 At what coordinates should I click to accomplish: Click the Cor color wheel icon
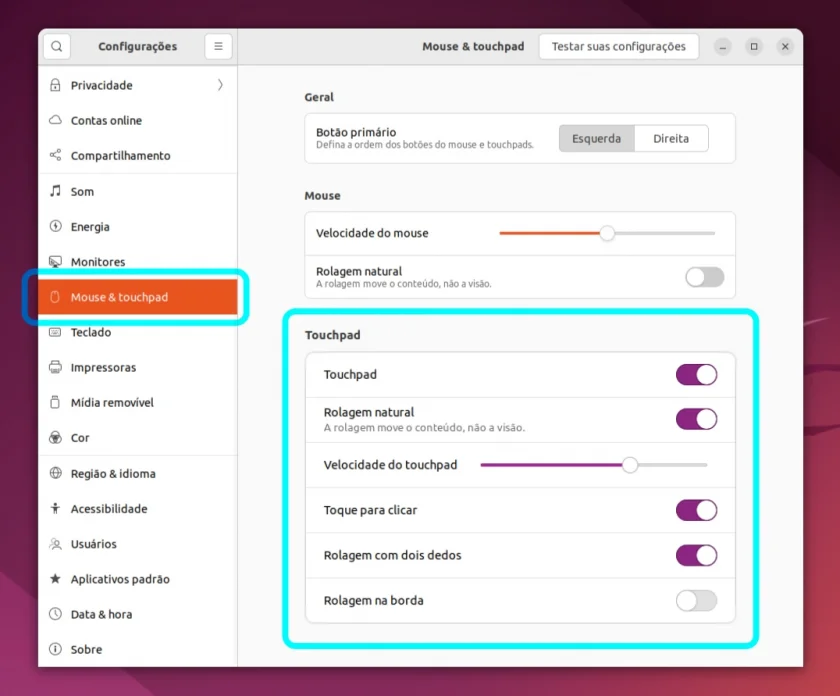55,438
